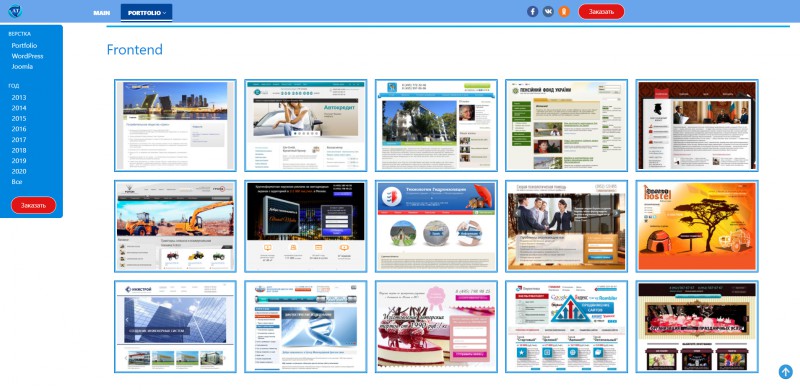Open the site promotion arrows thumbnail
Viewport: 800px width, 392px height.
point(566,327)
